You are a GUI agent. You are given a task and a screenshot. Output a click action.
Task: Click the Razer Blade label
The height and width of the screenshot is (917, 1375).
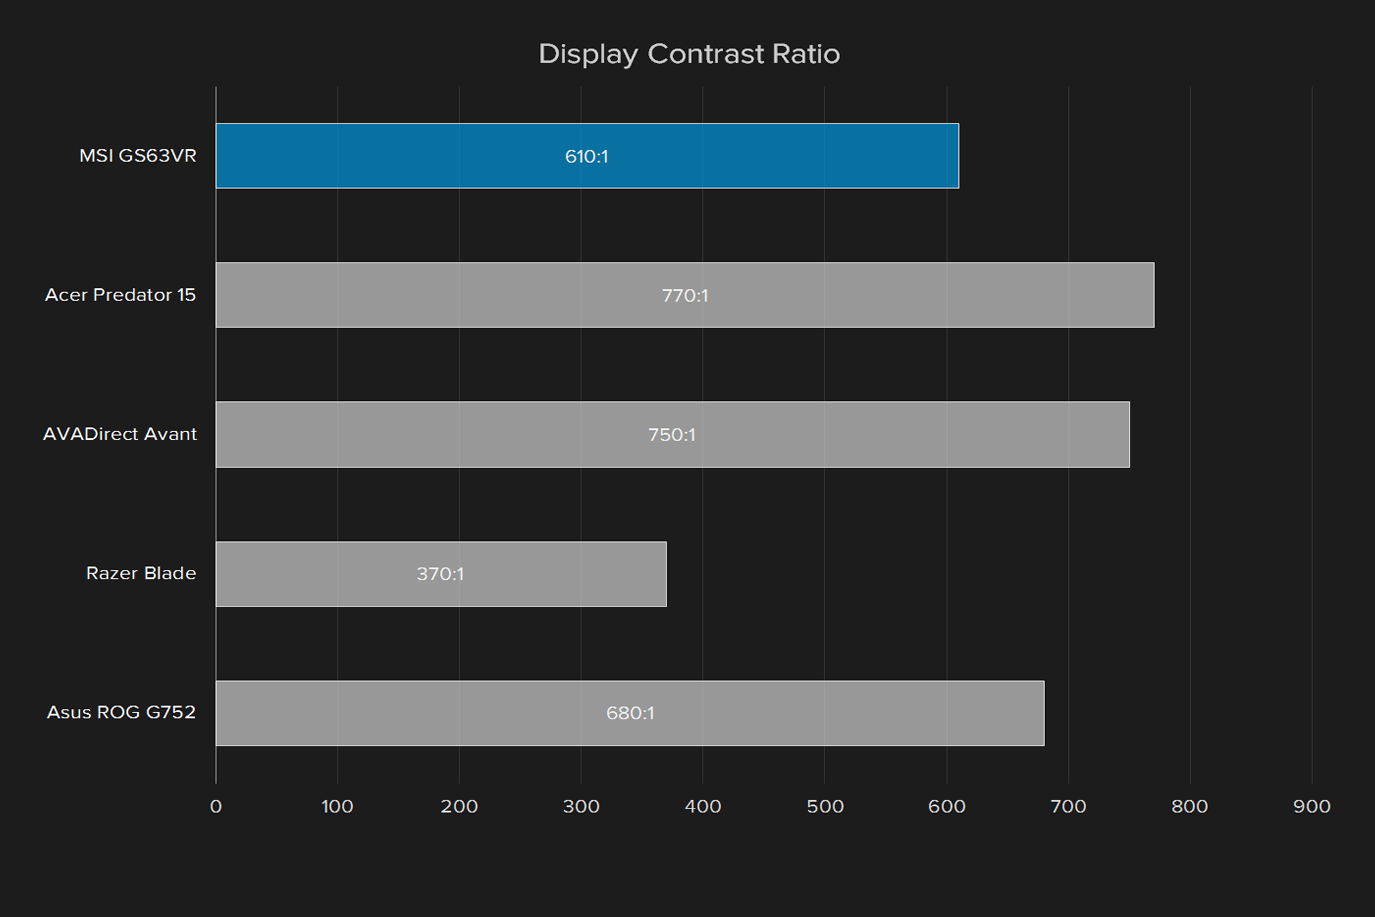click(x=141, y=573)
